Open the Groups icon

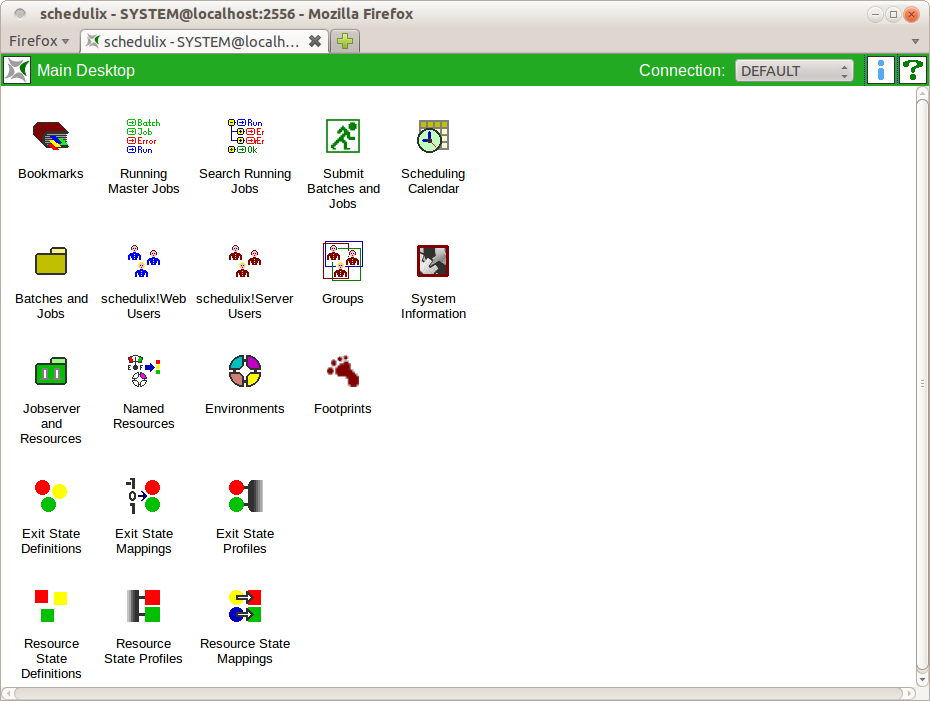tap(343, 261)
